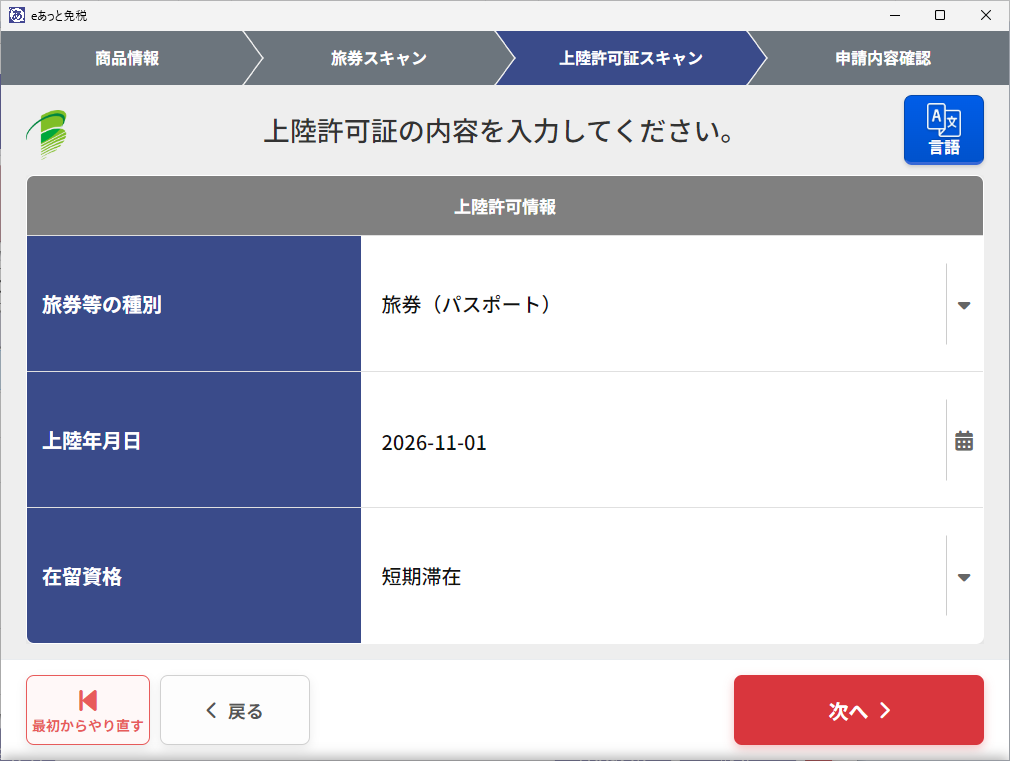Click the eあっと免税 app icon in title bar
The image size is (1010, 761).
point(17,15)
